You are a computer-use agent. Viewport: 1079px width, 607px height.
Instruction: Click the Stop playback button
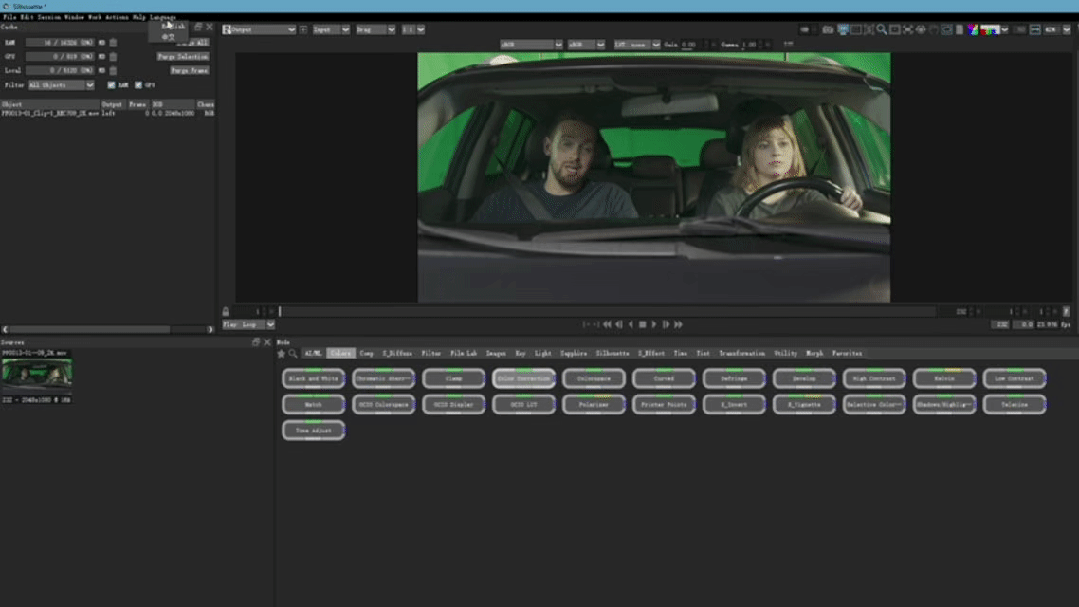(642, 325)
